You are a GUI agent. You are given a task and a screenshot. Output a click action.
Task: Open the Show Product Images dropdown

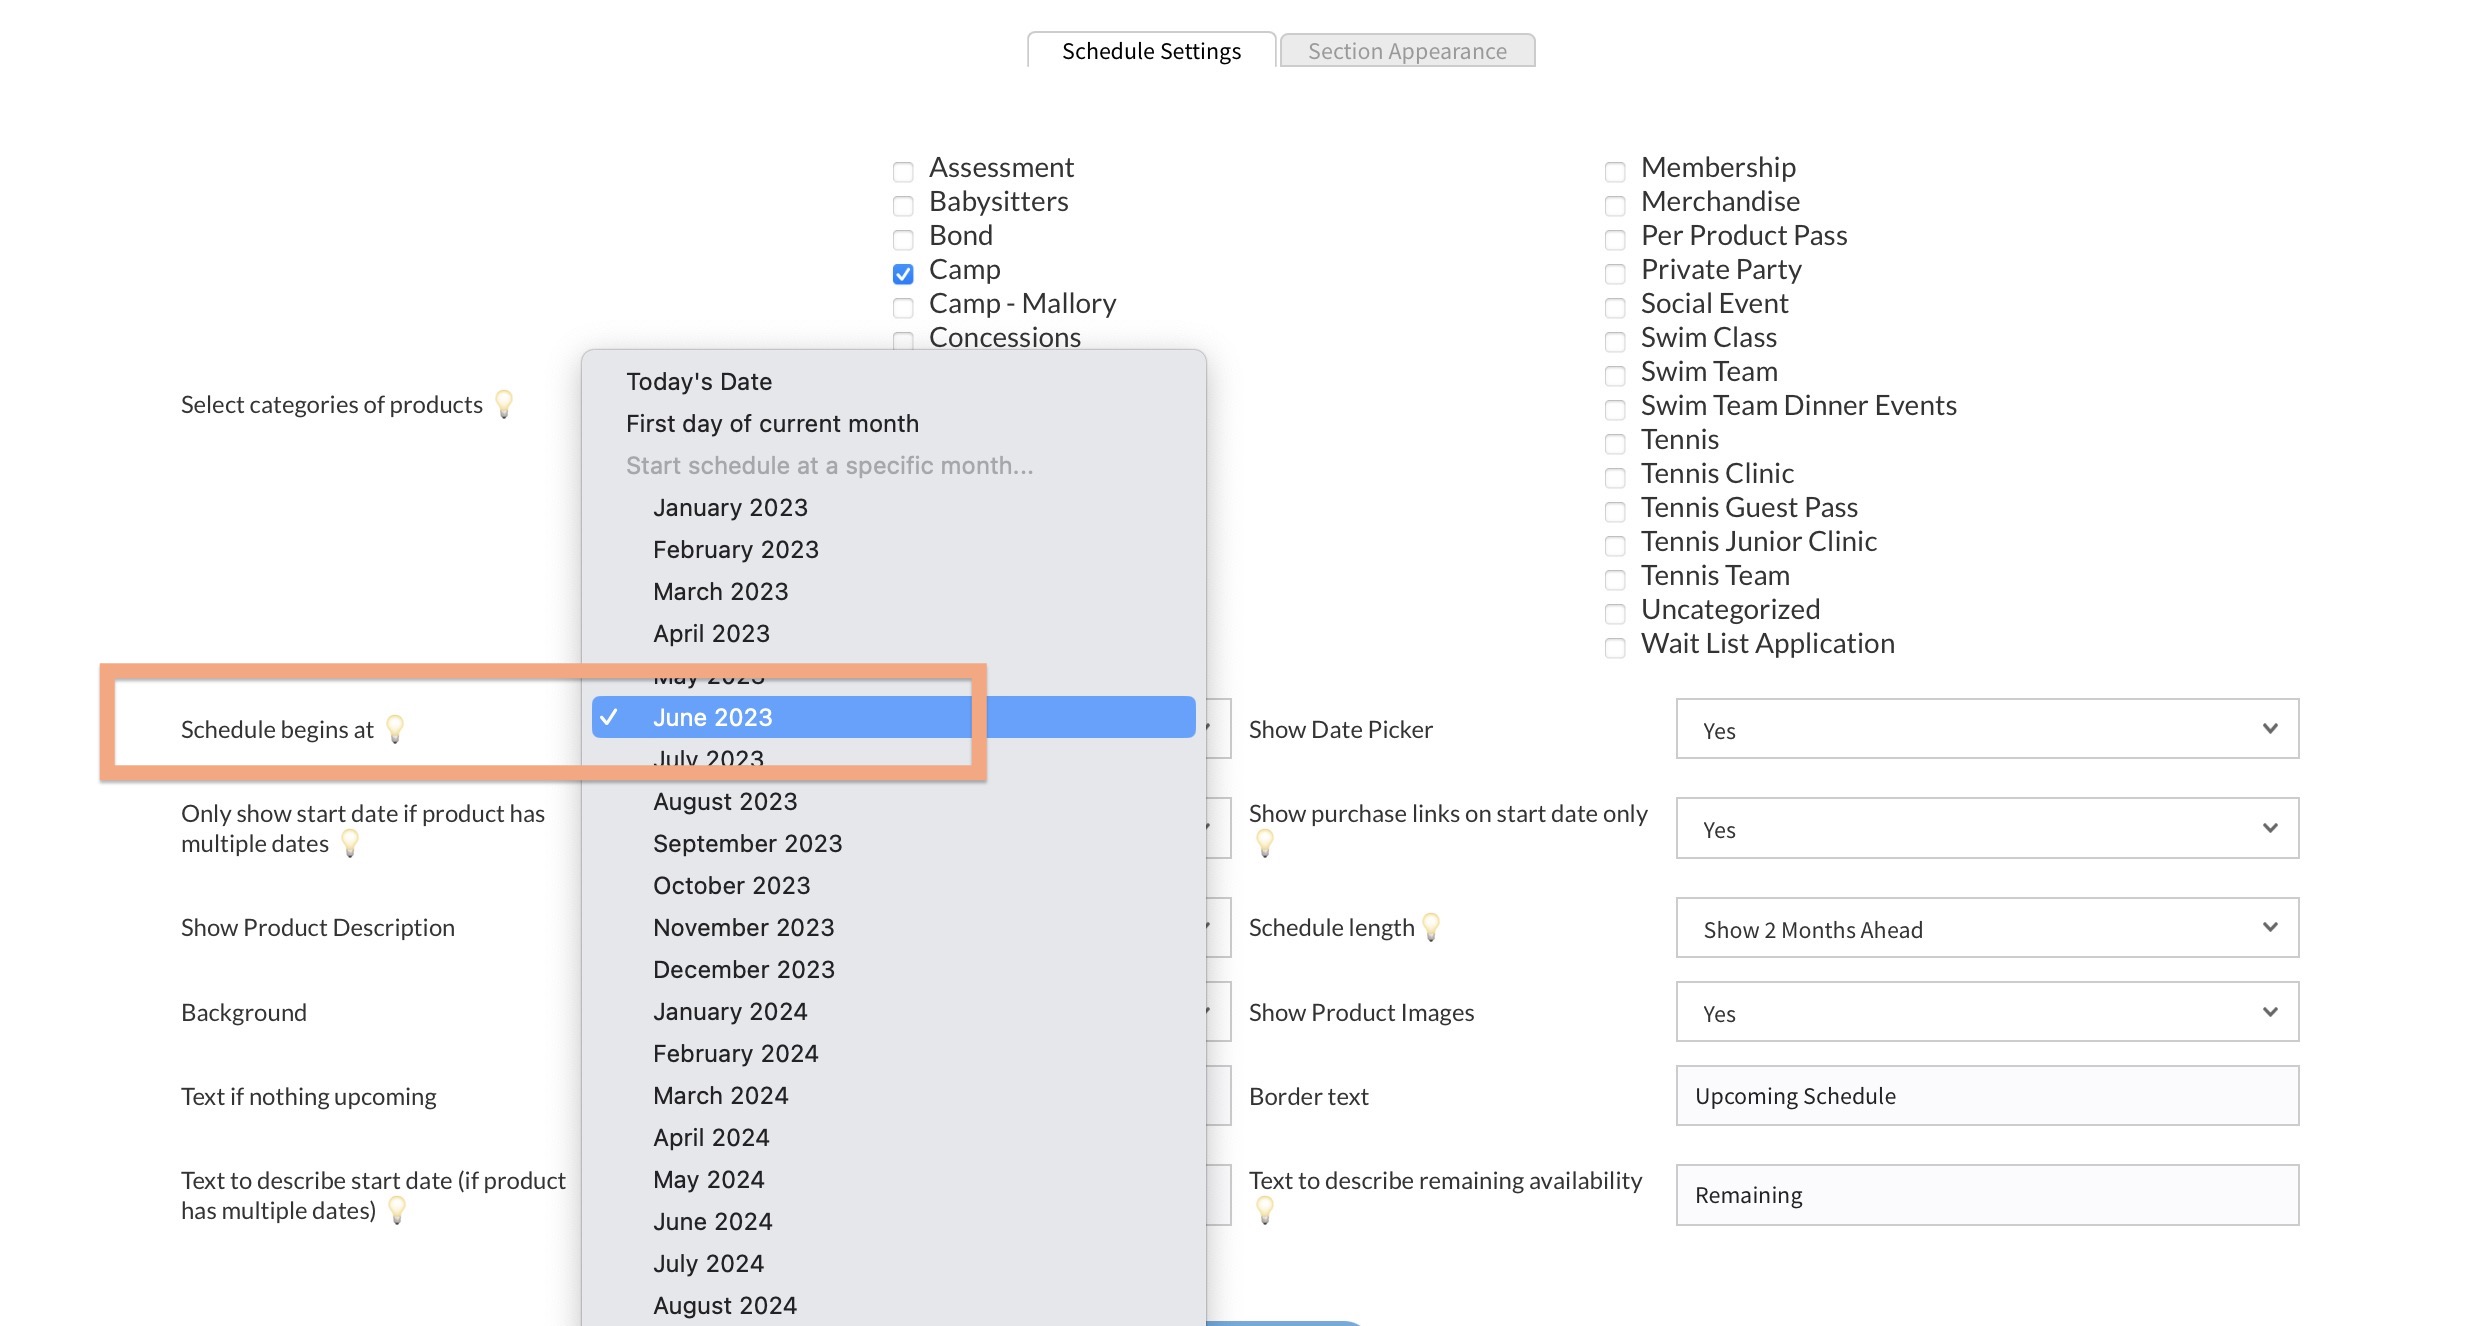click(1986, 1012)
